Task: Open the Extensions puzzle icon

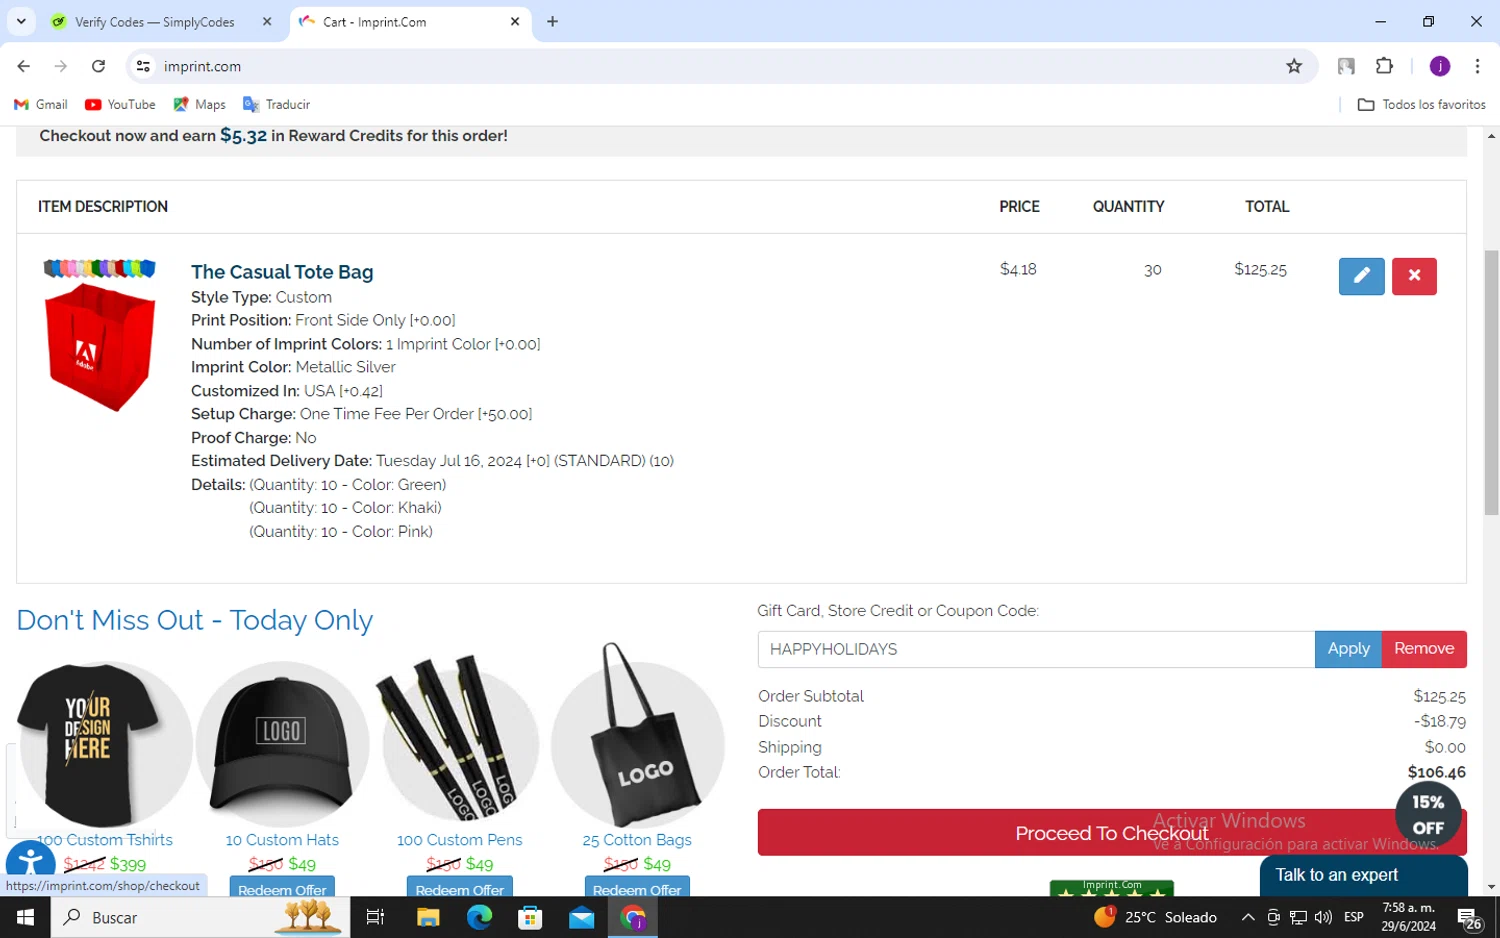Action: click(1384, 66)
